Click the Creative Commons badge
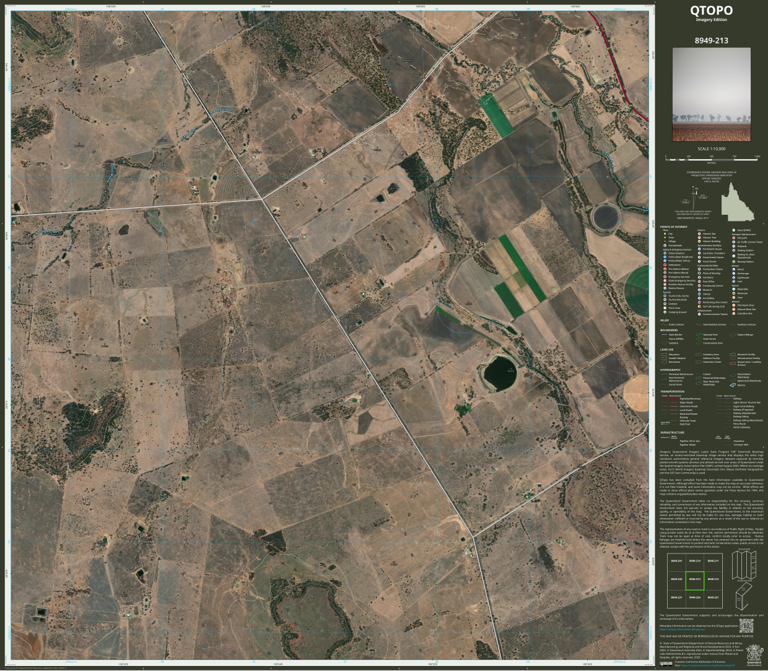 666,664
